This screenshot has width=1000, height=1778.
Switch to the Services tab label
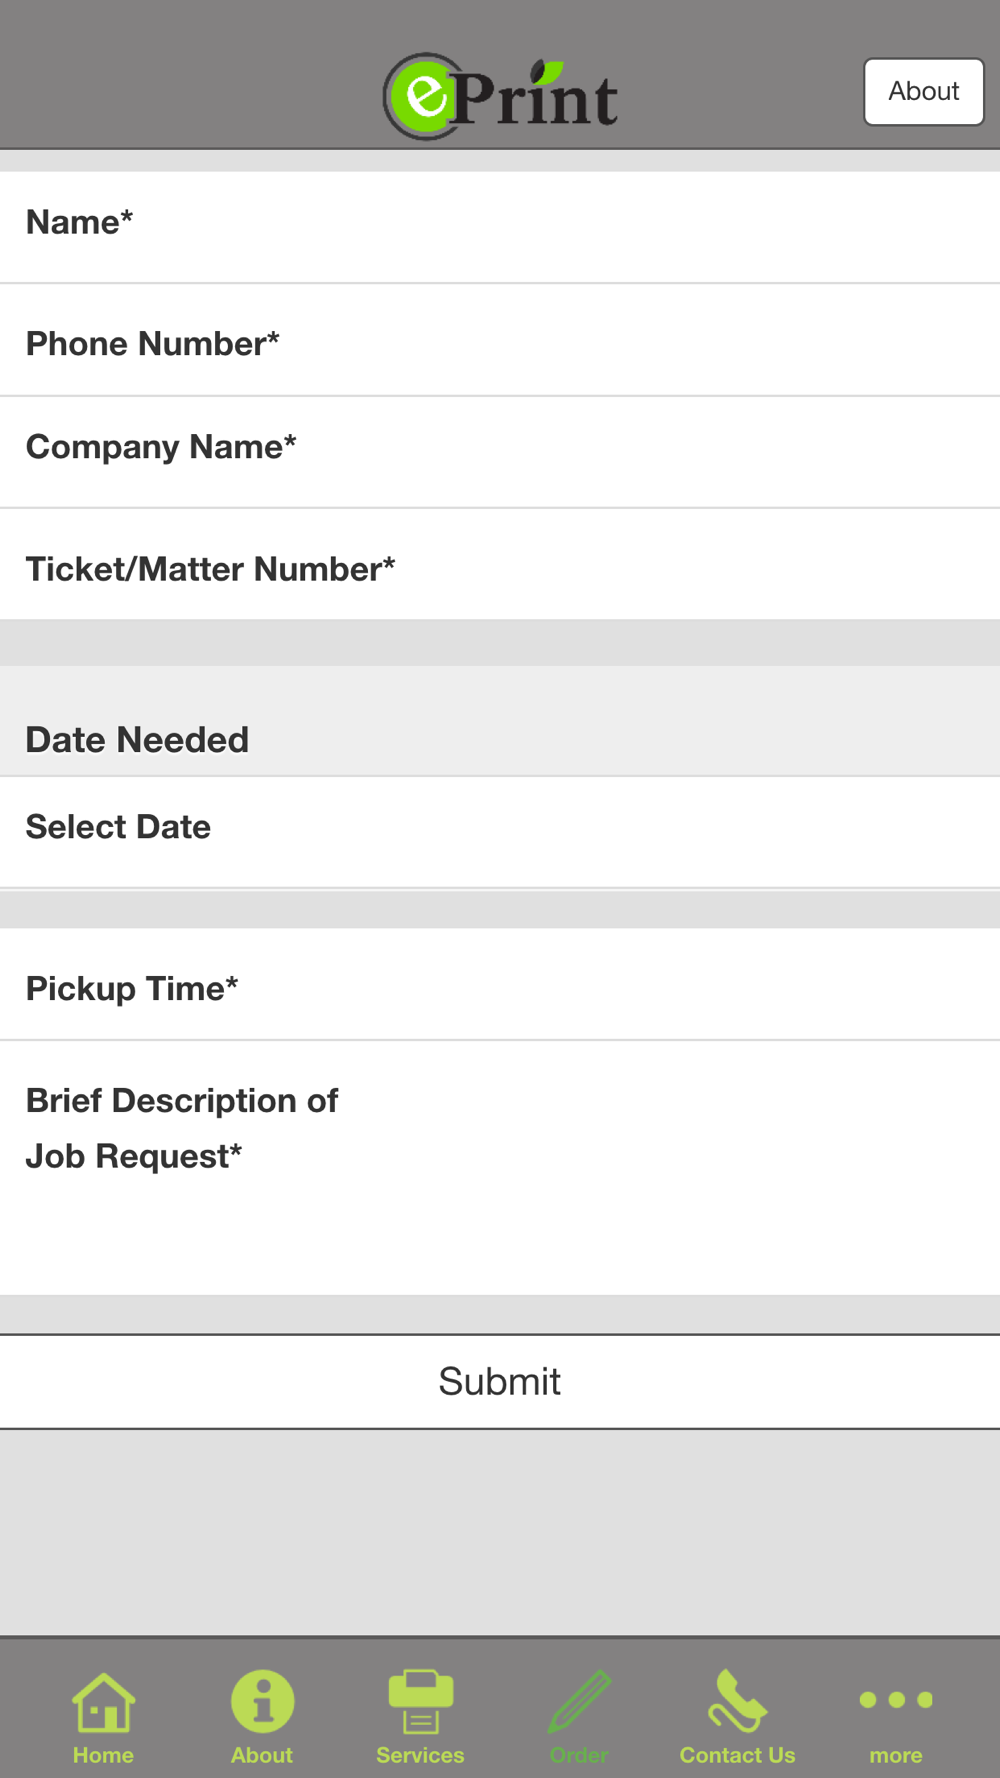(420, 1755)
